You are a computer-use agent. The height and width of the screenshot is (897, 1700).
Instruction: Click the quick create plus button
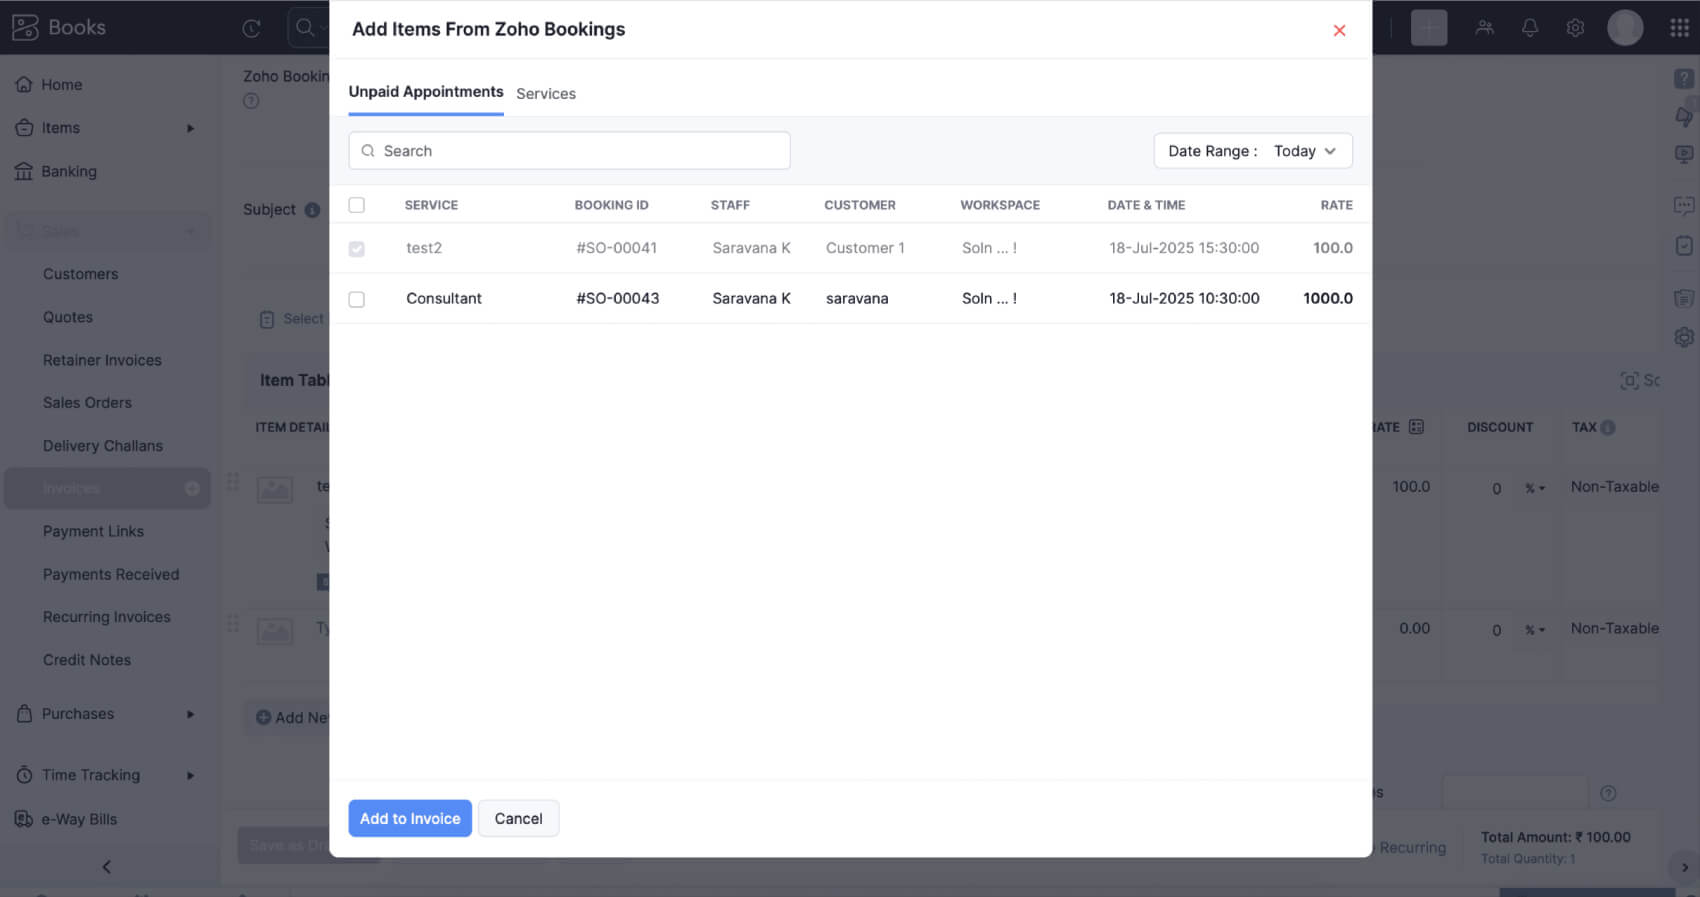1429,28
